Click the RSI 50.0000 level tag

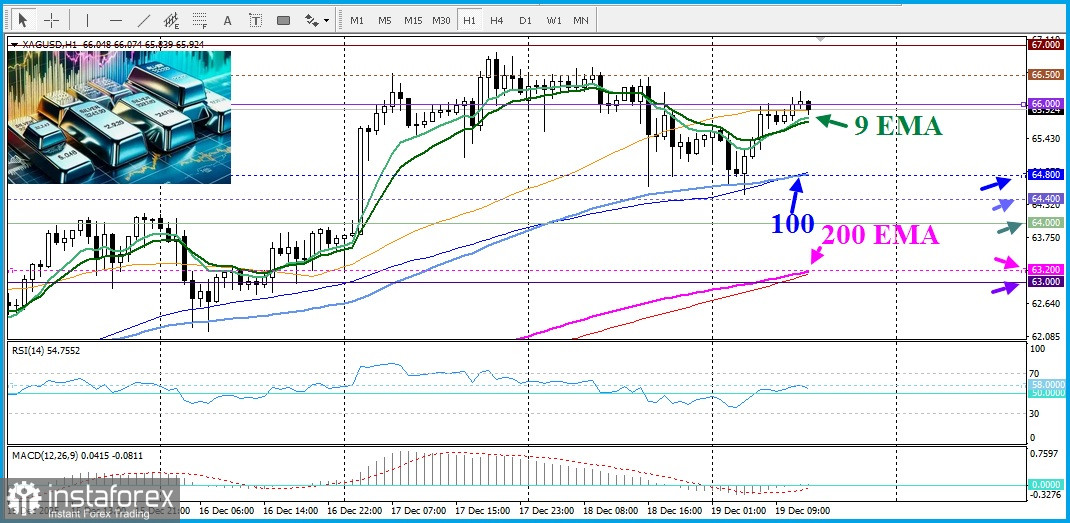[1047, 393]
